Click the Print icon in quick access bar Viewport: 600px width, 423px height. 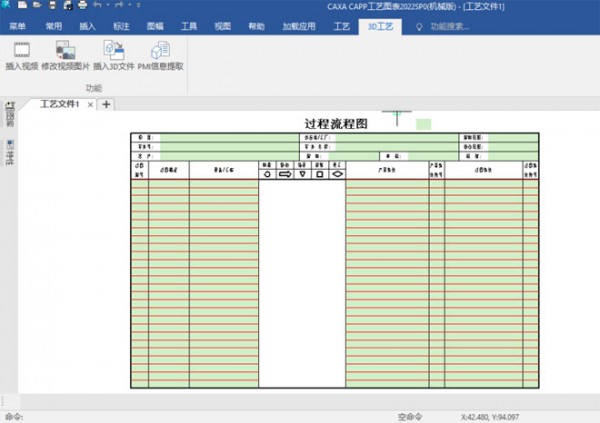[83, 5]
